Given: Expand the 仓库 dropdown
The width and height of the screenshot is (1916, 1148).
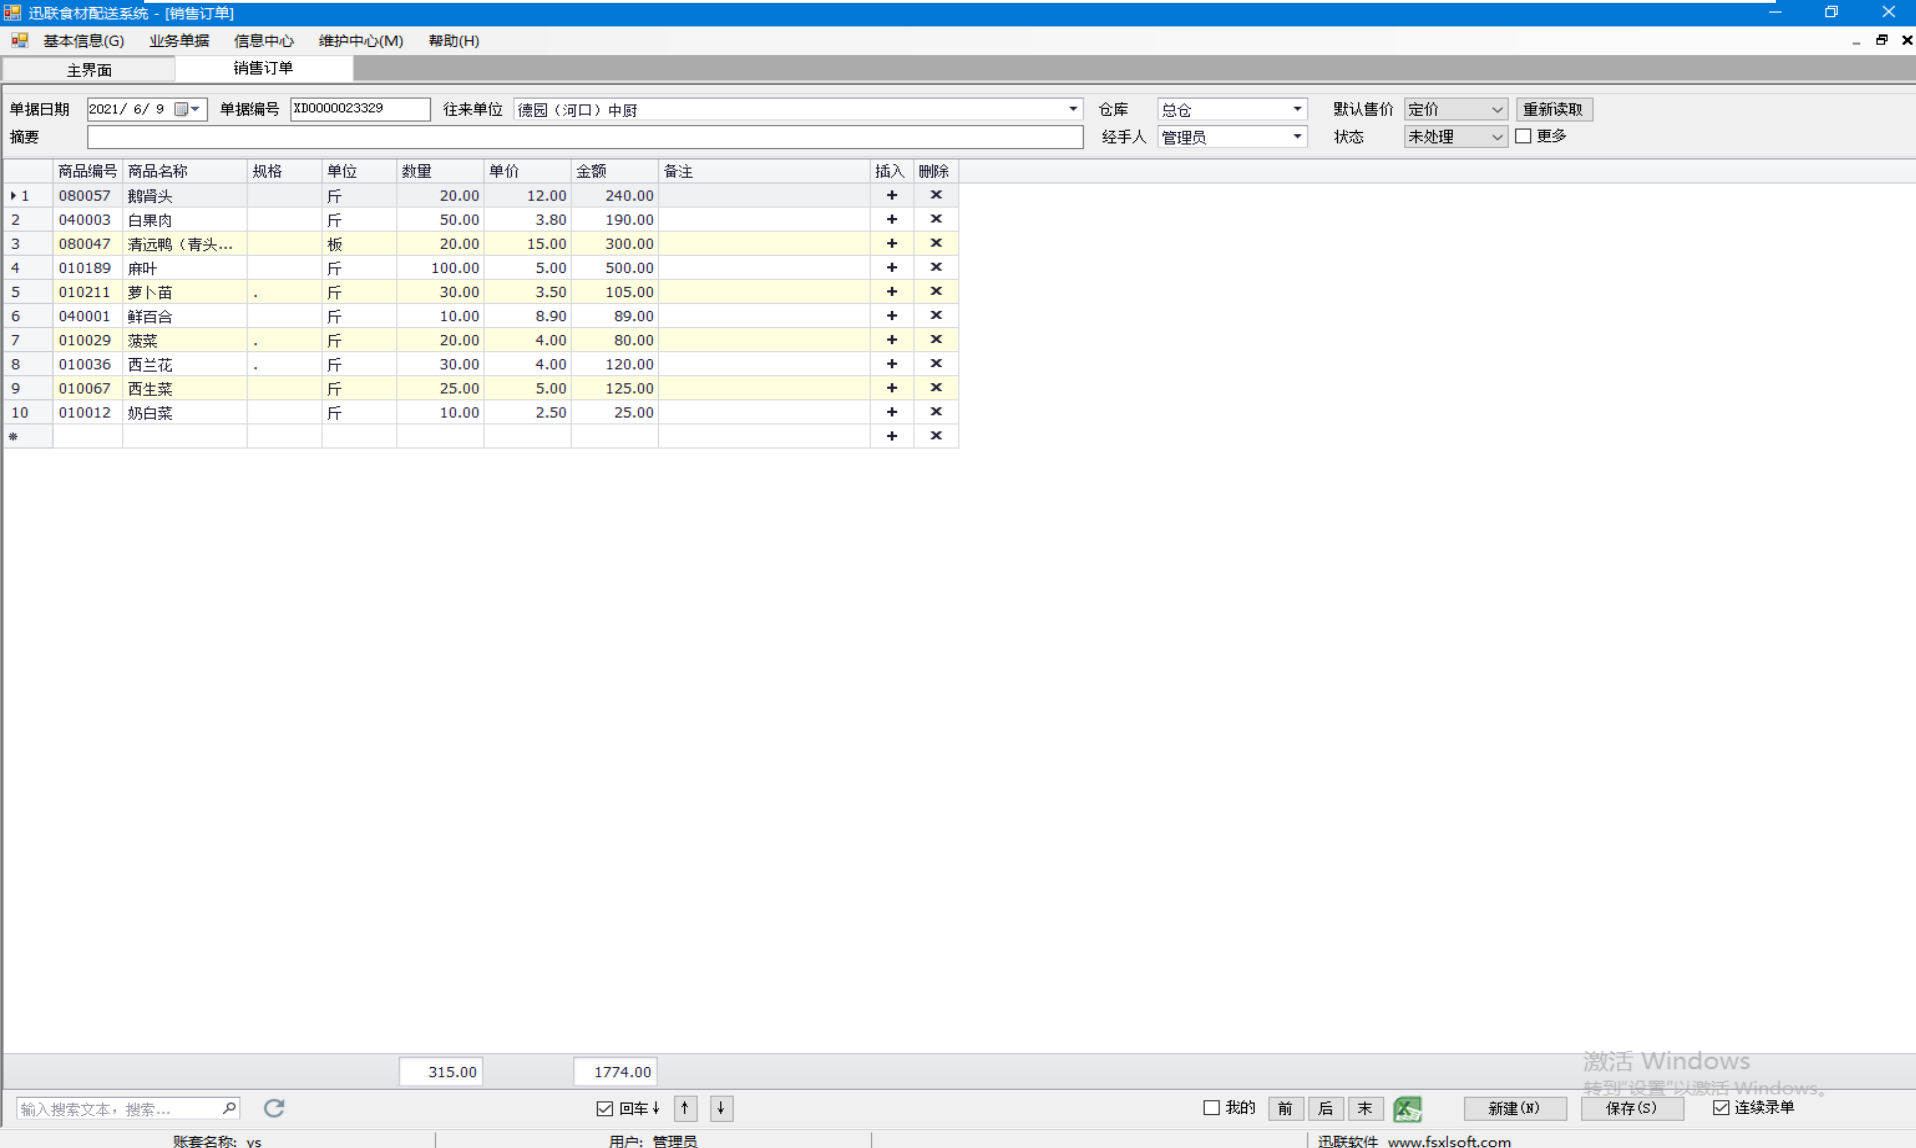Looking at the screenshot, I should pyautogui.click(x=1297, y=109).
